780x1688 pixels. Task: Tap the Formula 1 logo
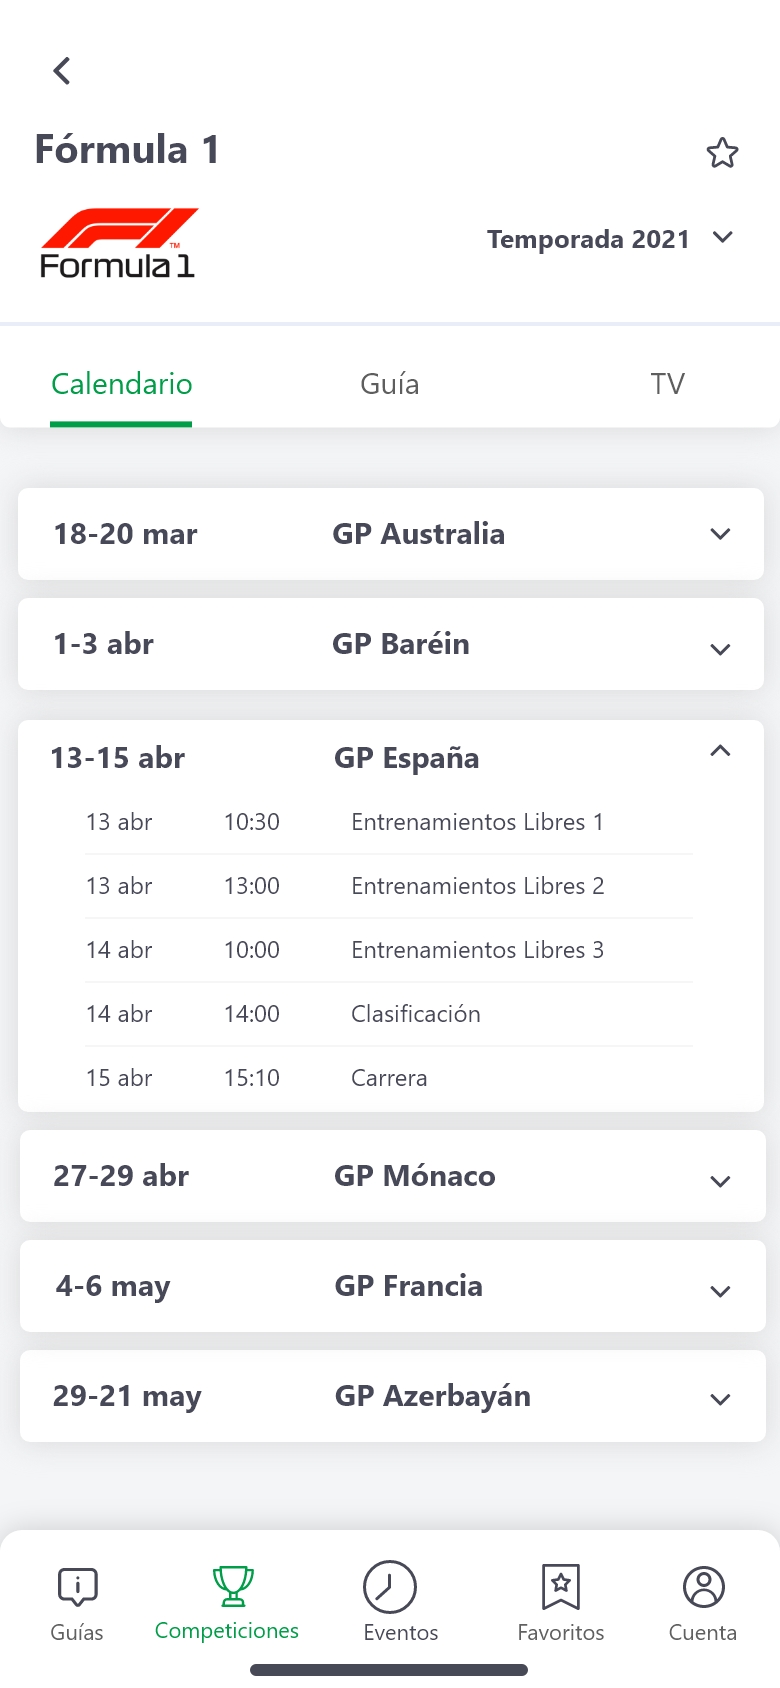[x=118, y=243]
